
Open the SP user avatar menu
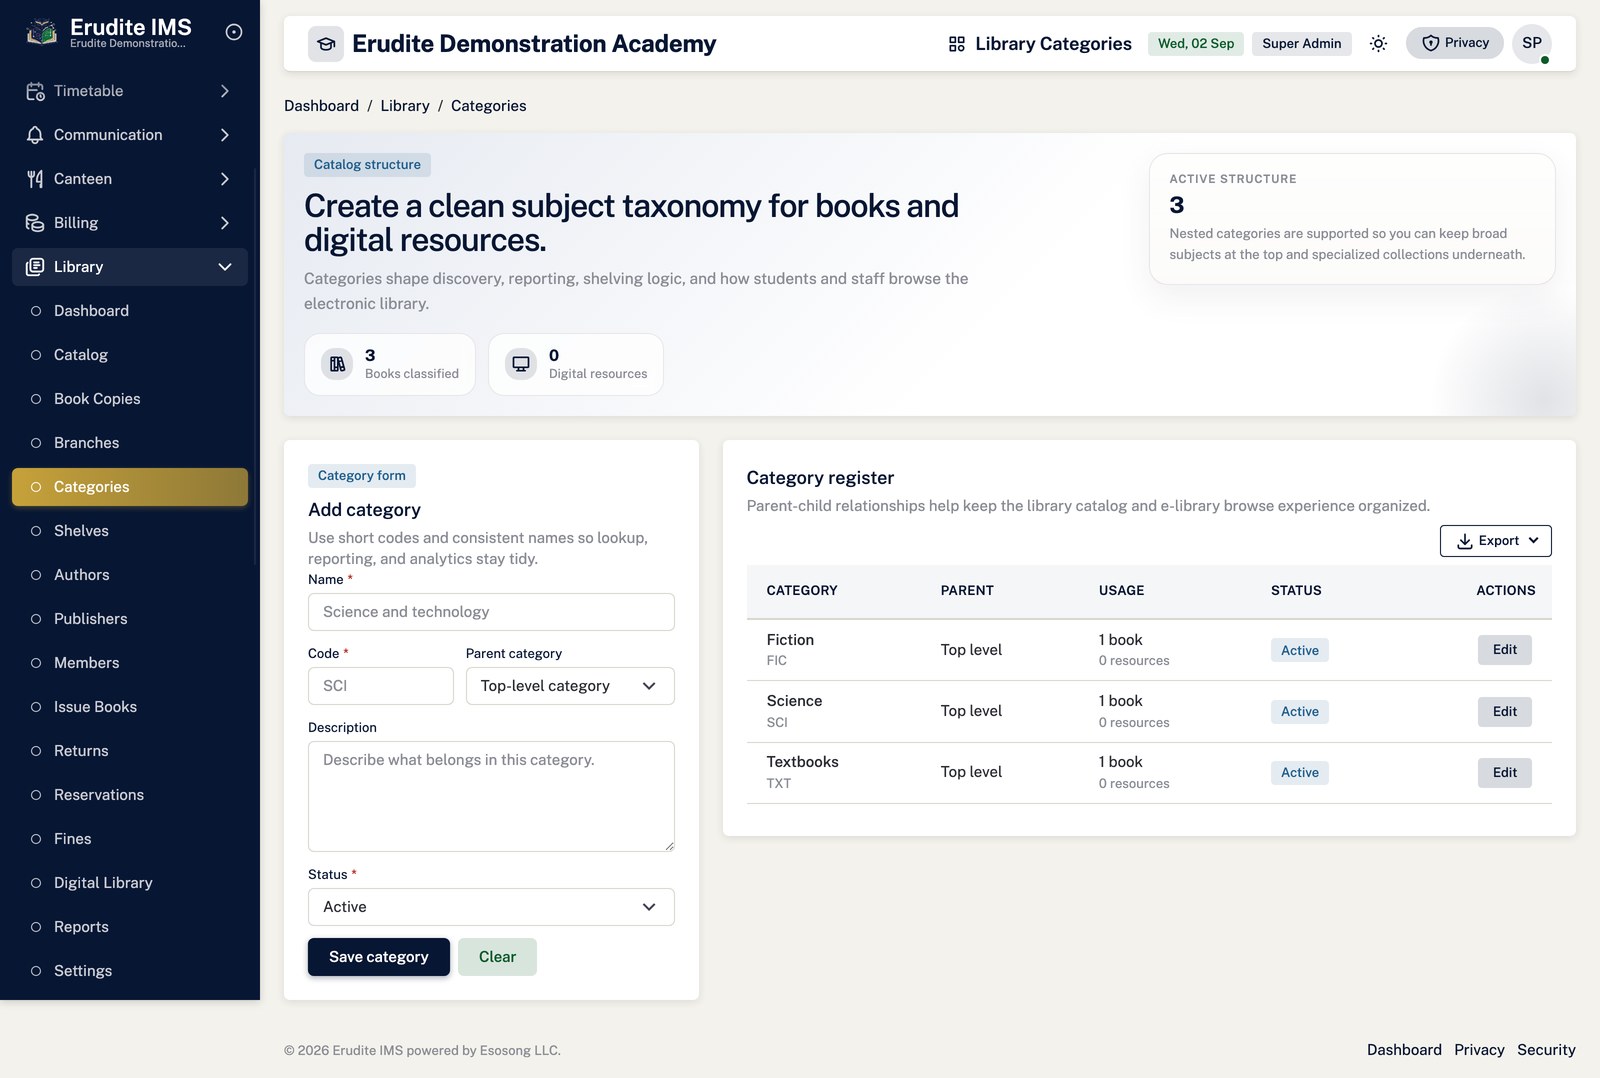click(x=1532, y=43)
